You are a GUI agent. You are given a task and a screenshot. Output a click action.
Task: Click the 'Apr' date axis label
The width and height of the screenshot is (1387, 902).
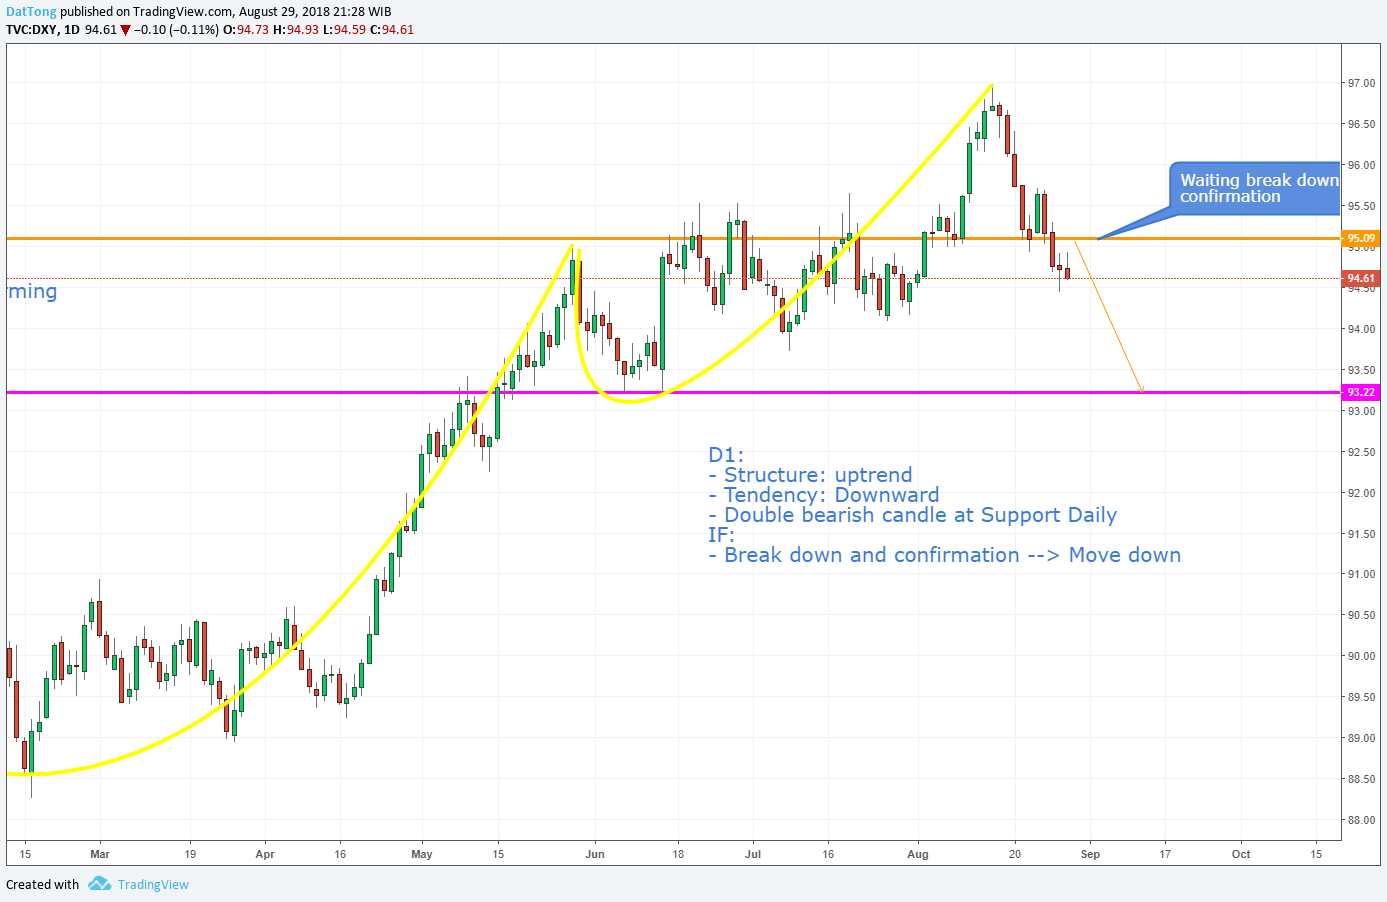click(x=265, y=854)
